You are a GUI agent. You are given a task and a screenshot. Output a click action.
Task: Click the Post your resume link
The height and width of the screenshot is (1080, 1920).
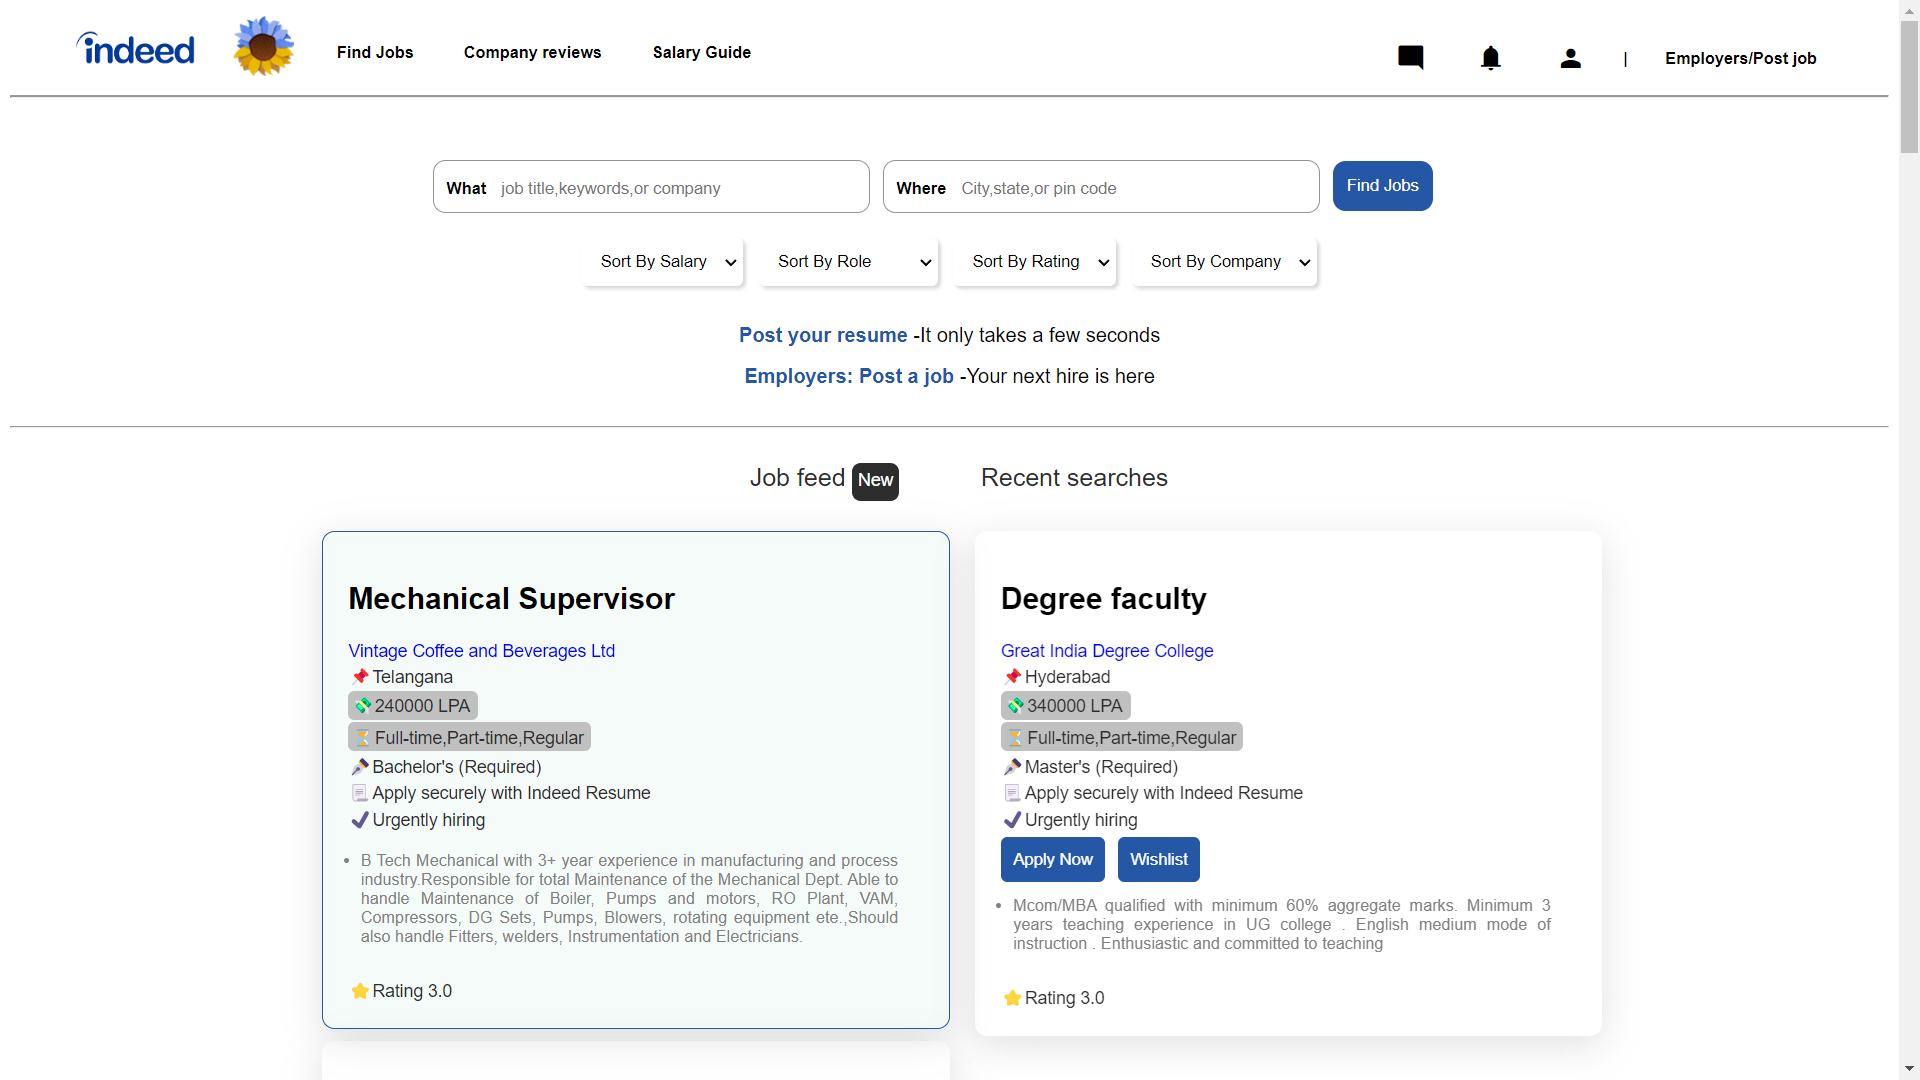coord(823,335)
